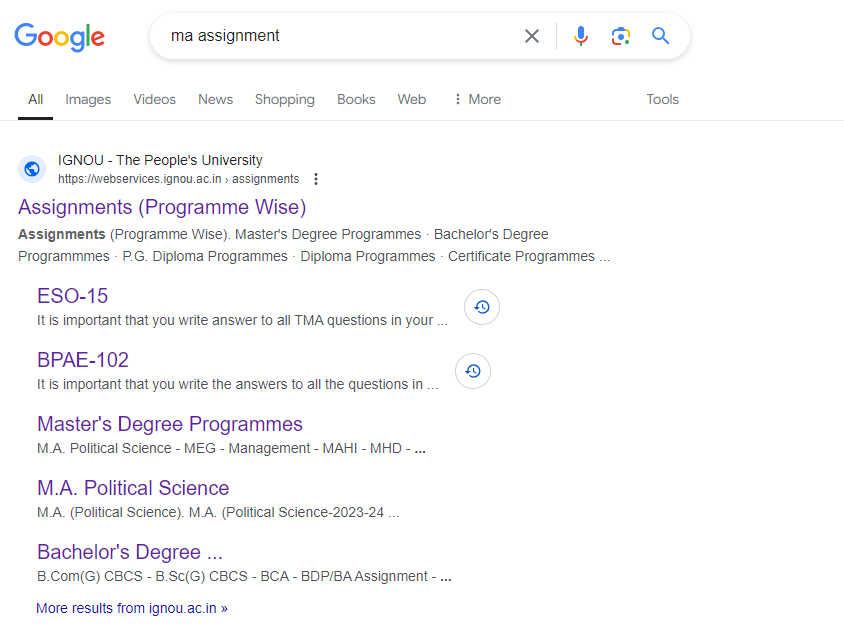This screenshot has width=844, height=628.
Task: Select the Videos search filter
Action: (154, 99)
